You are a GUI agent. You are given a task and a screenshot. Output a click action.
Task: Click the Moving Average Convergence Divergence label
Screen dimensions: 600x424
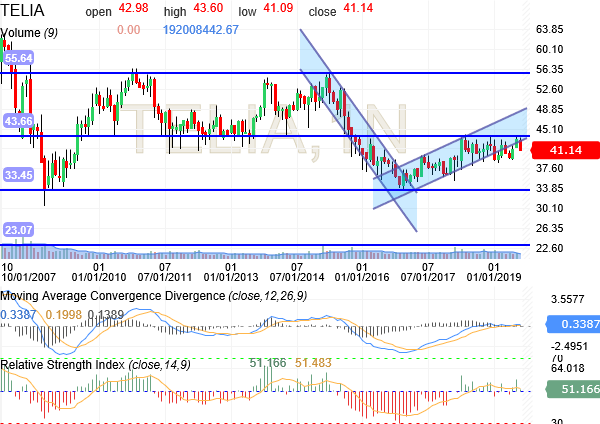tap(153, 296)
